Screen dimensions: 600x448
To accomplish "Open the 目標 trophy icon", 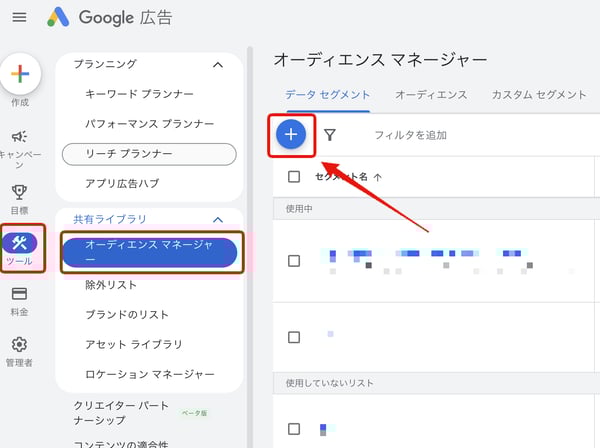I will [x=19, y=192].
